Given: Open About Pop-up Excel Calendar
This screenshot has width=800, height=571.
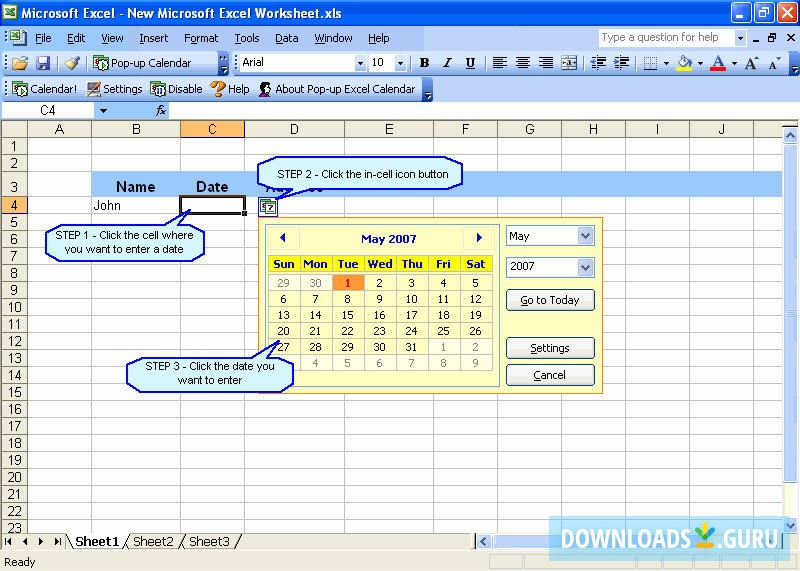Looking at the screenshot, I should pos(337,89).
